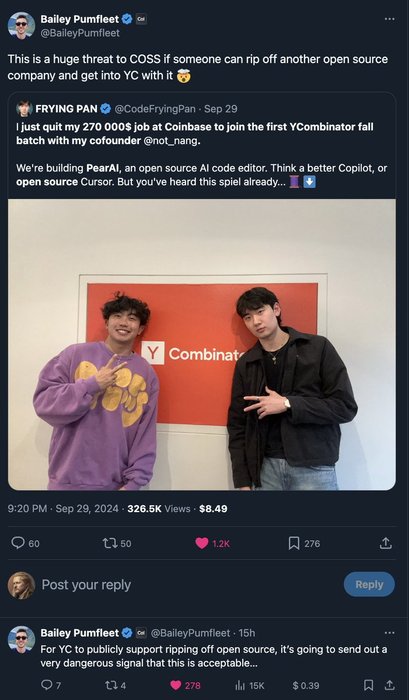Open more options menu on main tweet
This screenshot has width=409, height=700.
coord(389,19)
